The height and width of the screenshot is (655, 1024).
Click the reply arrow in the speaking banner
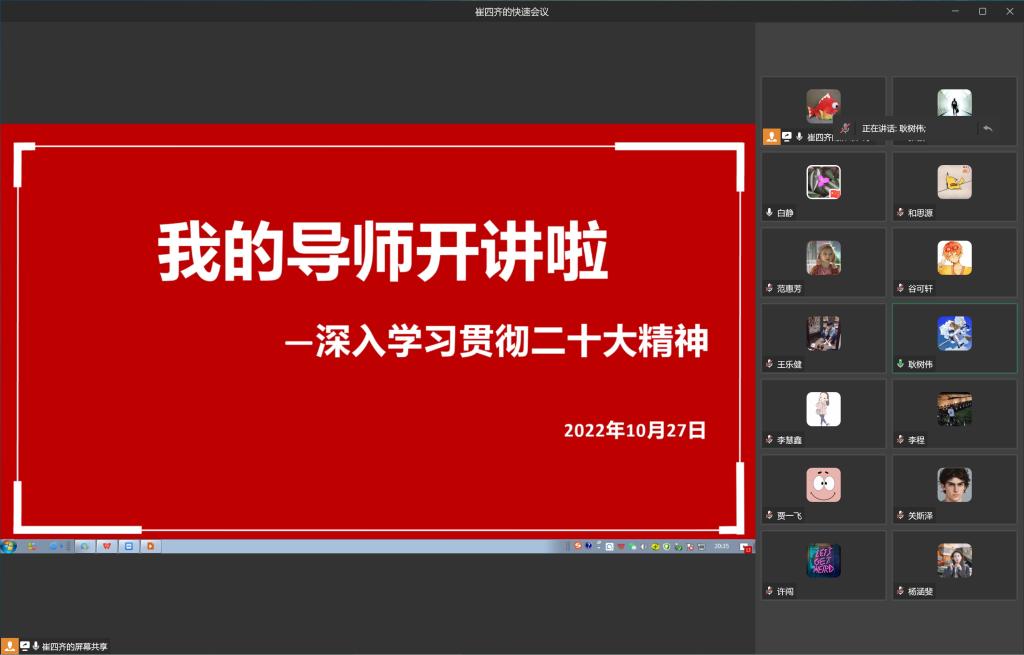[987, 128]
